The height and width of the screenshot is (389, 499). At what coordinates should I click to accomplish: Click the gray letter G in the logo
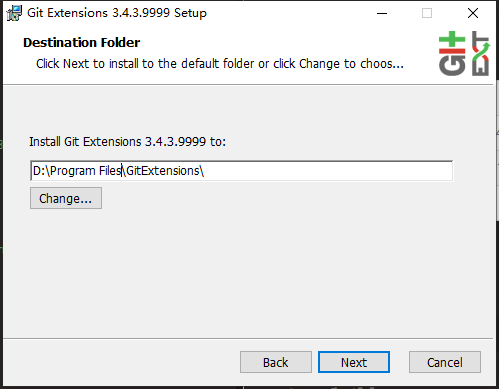pyautogui.click(x=452, y=65)
